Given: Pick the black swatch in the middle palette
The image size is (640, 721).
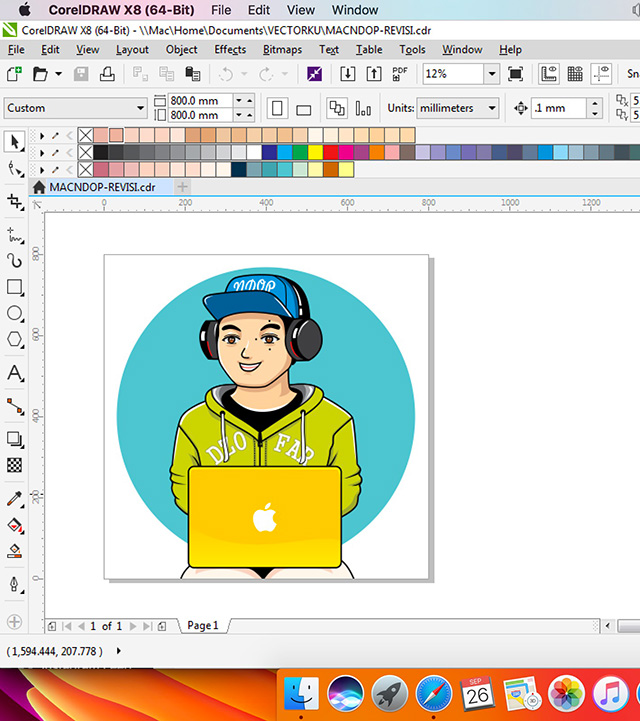Looking at the screenshot, I should click(x=101, y=152).
